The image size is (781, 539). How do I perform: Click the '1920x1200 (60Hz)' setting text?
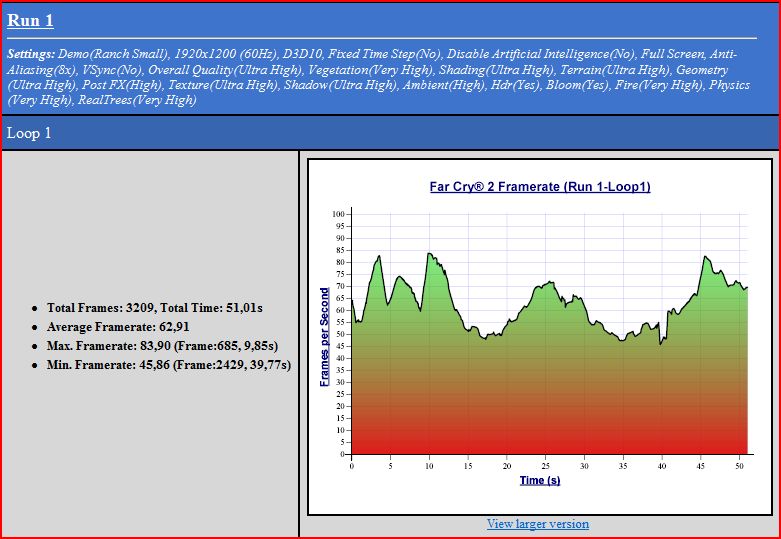coord(226,54)
